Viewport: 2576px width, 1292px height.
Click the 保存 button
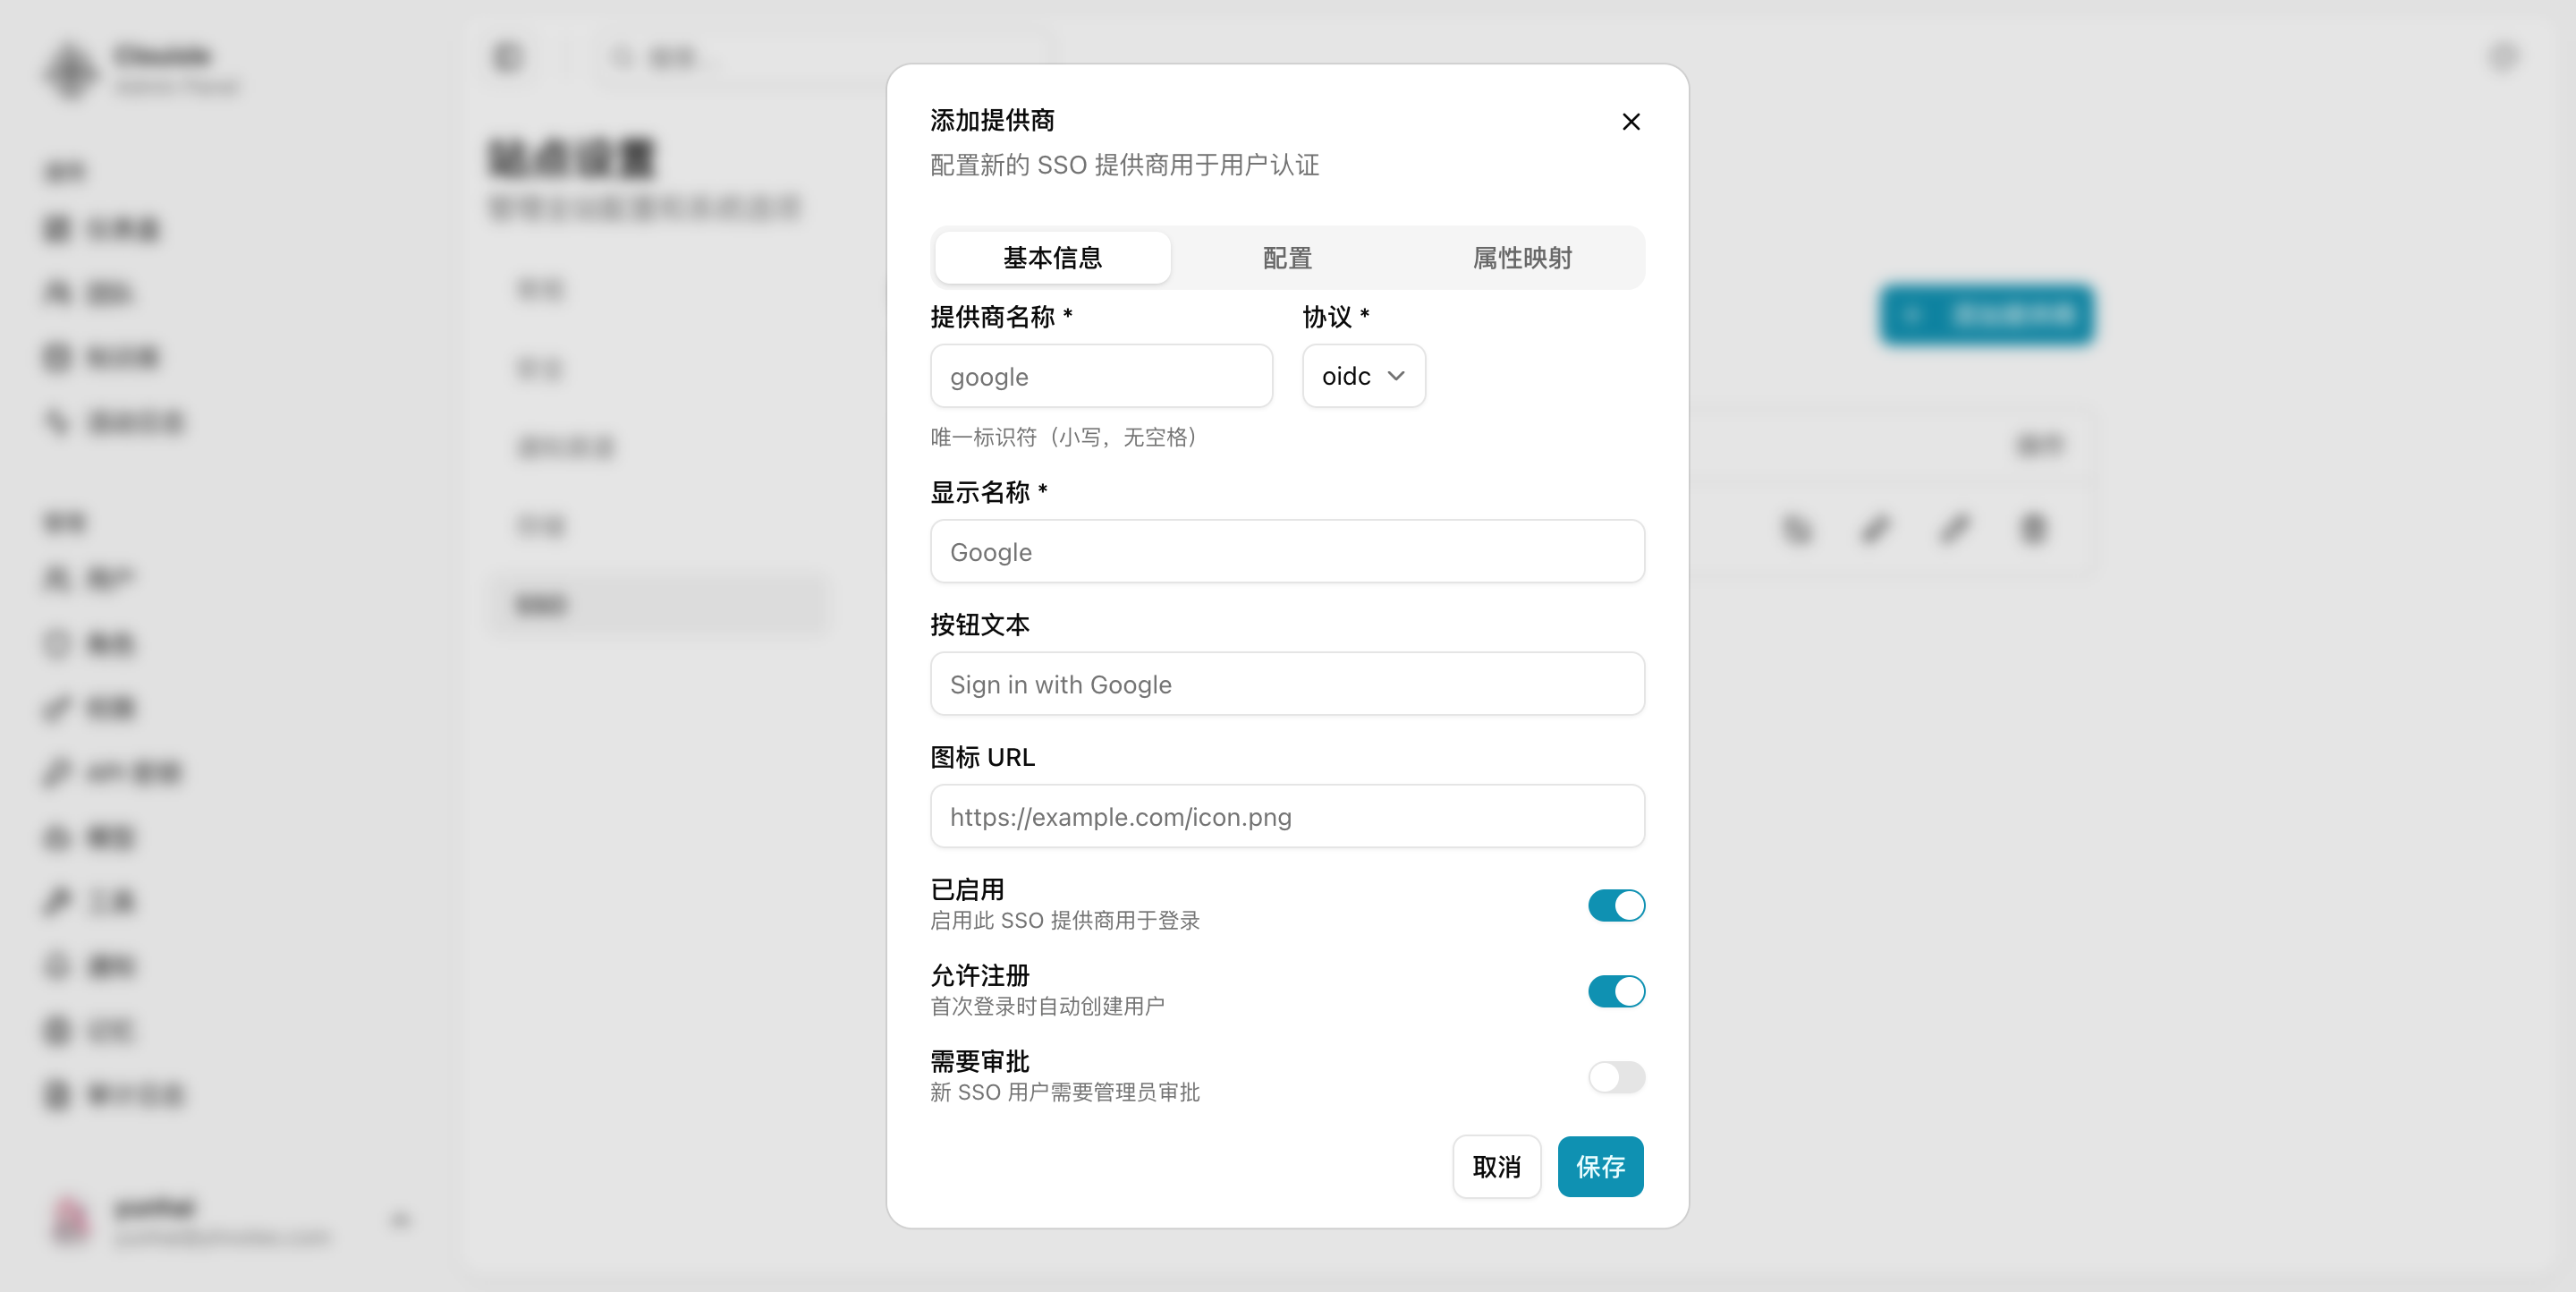click(x=1600, y=1166)
